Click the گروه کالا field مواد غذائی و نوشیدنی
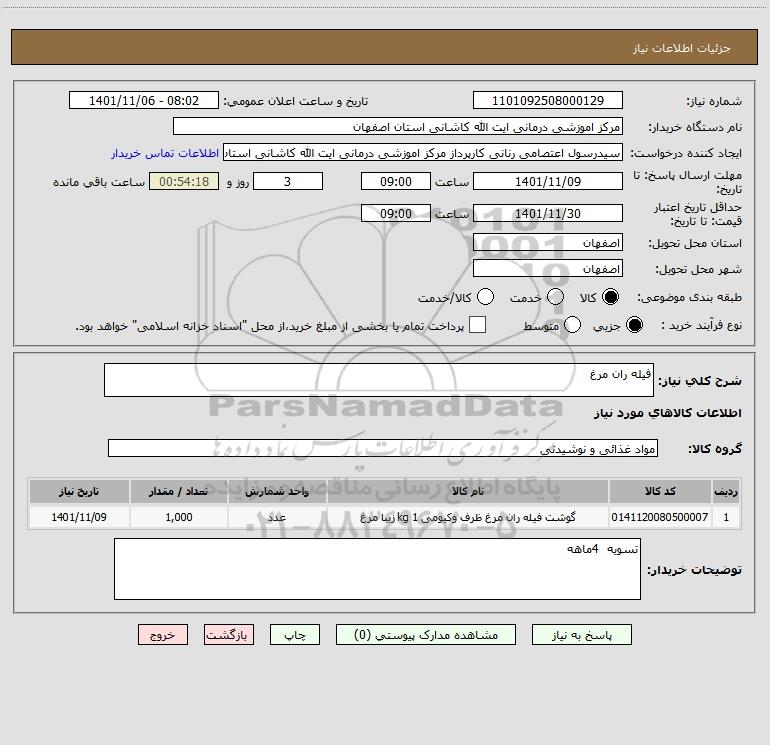This screenshot has width=770, height=745. click(383, 448)
